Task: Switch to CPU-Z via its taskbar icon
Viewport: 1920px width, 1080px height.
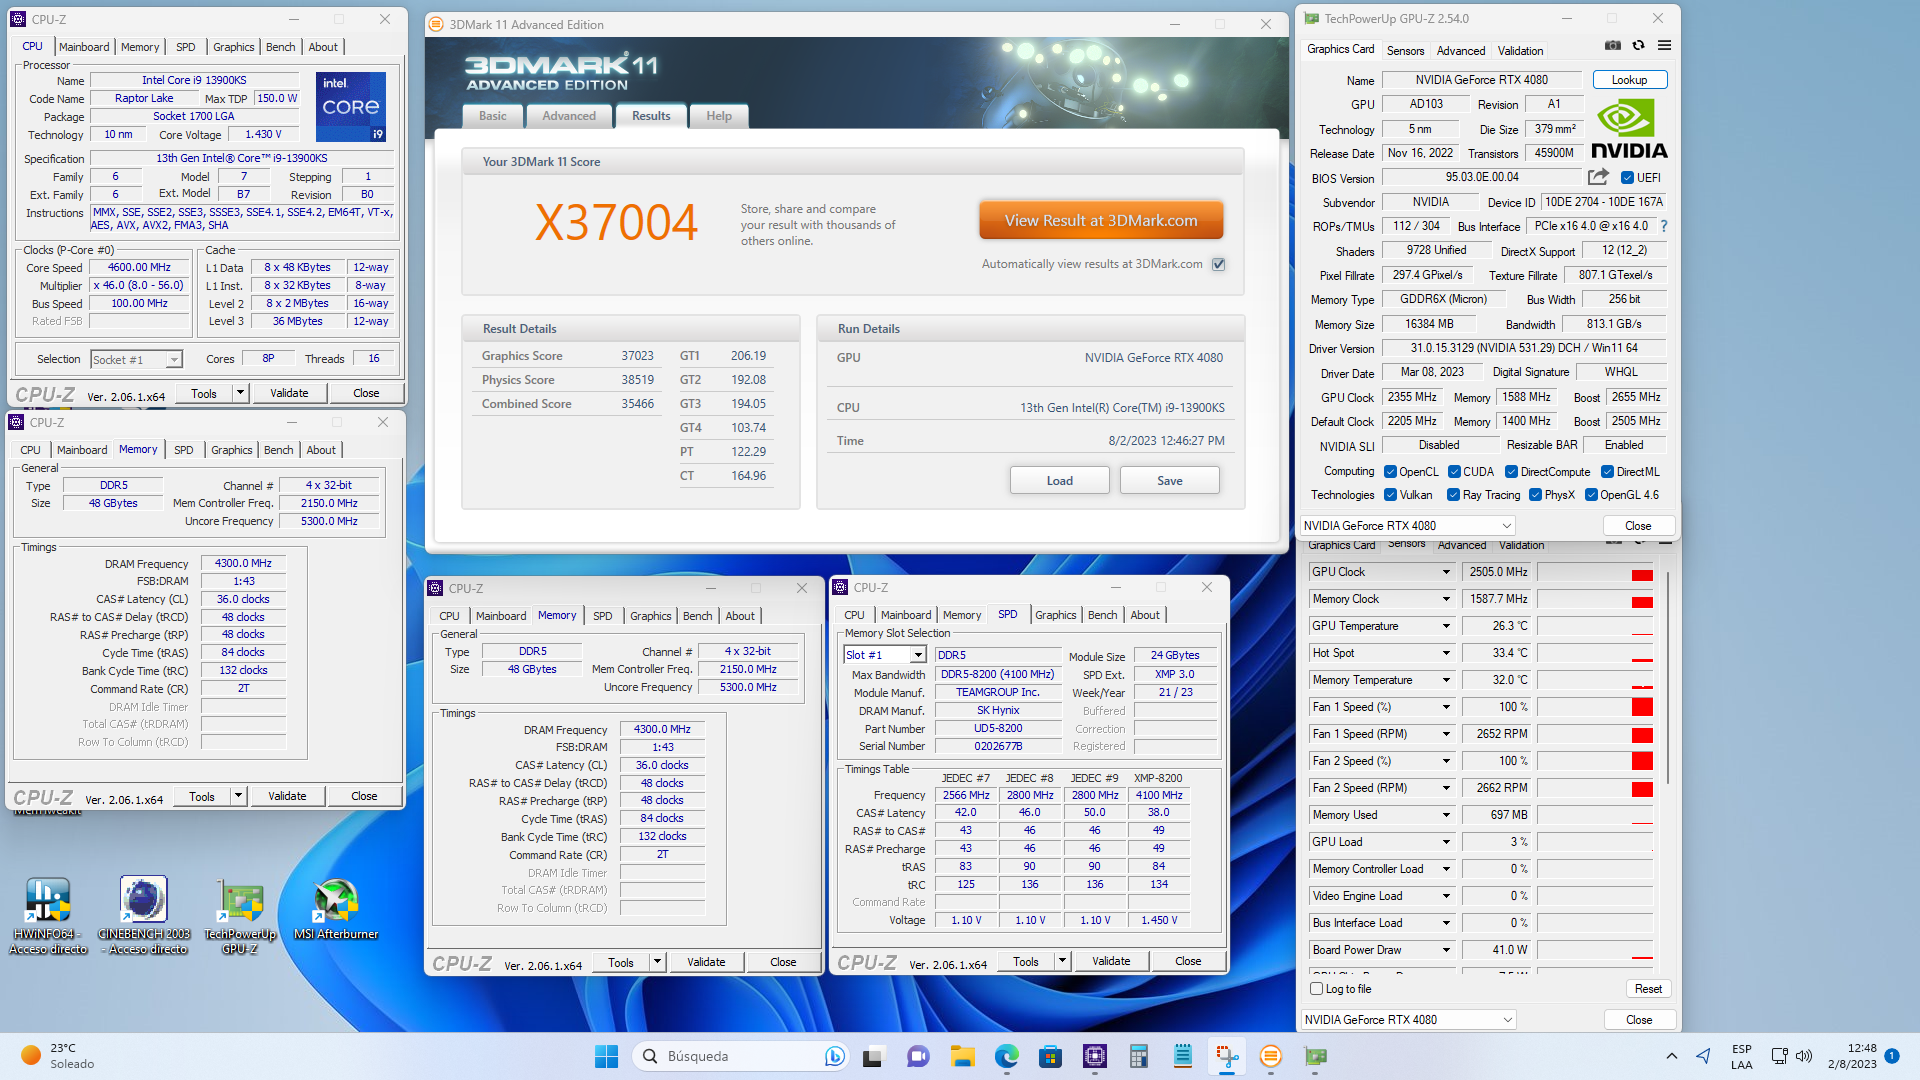Action: [x=1094, y=1056]
